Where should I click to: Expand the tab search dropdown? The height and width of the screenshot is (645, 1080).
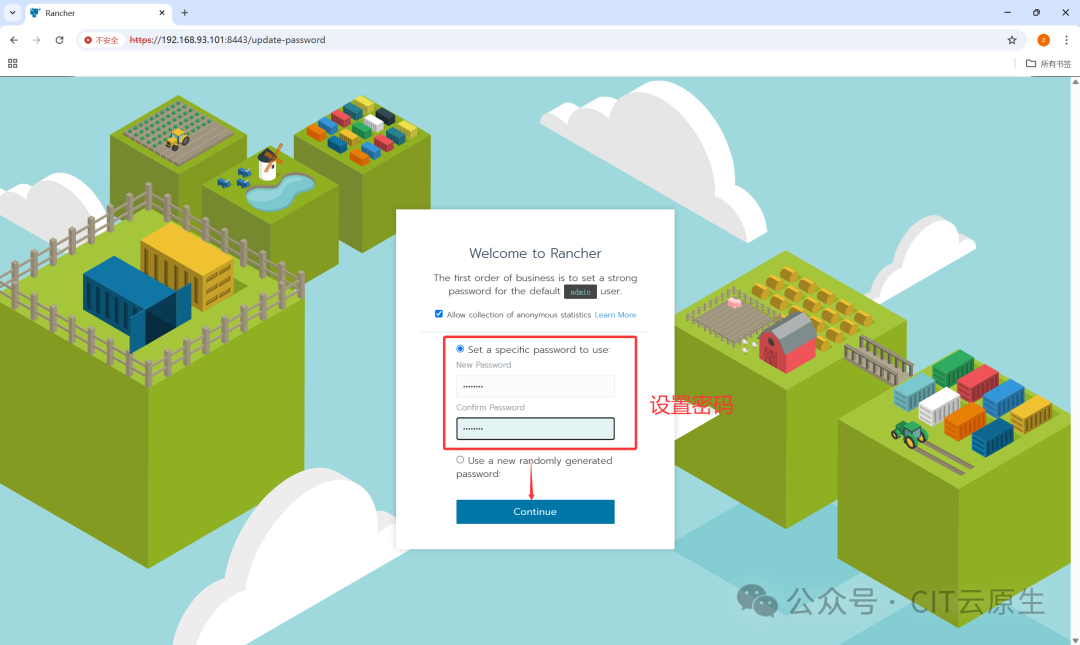coord(12,12)
